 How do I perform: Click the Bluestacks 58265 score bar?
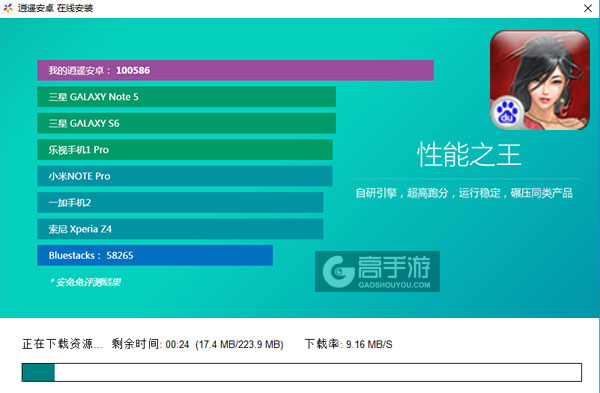tap(155, 255)
